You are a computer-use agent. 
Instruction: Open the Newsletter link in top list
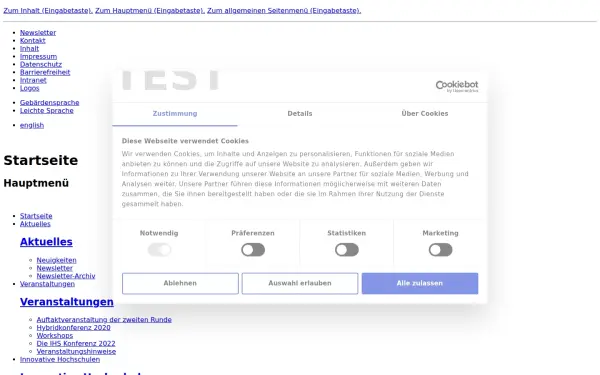(x=38, y=33)
